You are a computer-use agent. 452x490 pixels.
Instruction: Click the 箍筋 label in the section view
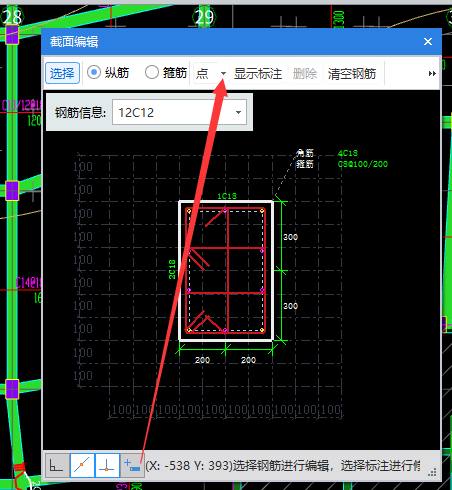click(x=305, y=164)
